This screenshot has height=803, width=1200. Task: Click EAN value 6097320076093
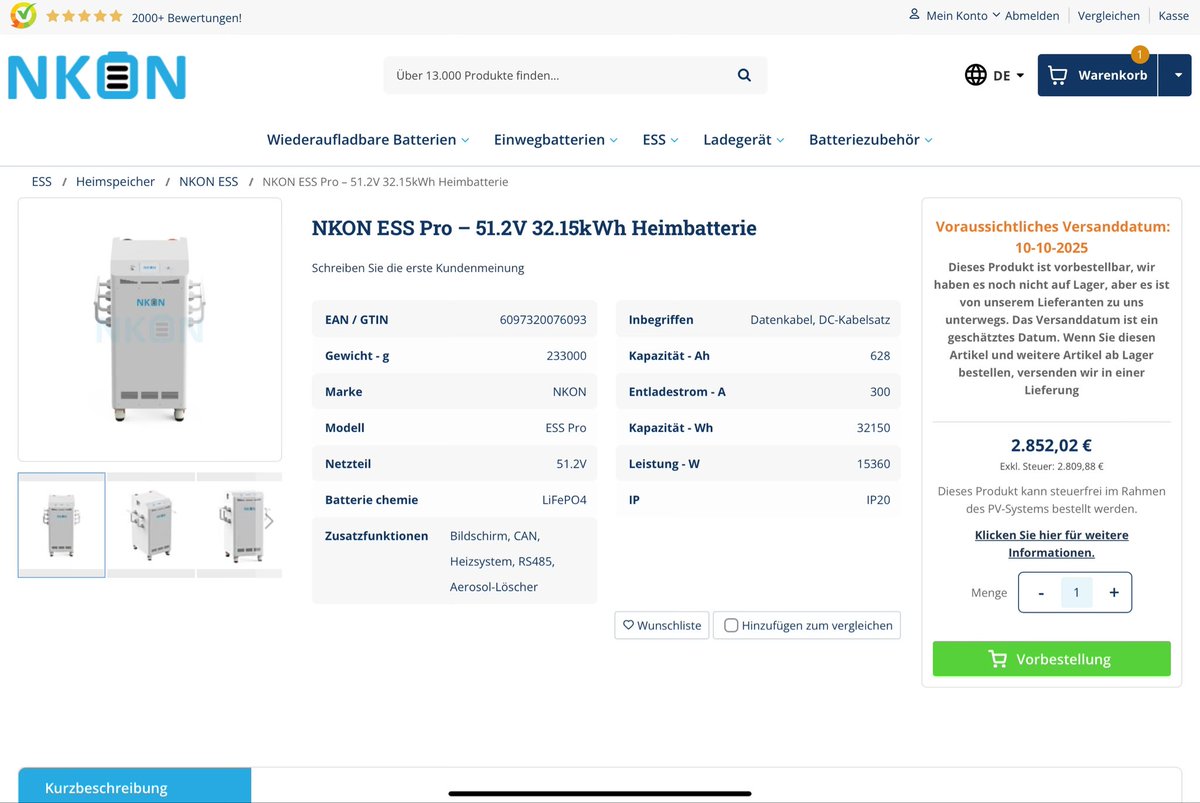coord(543,320)
